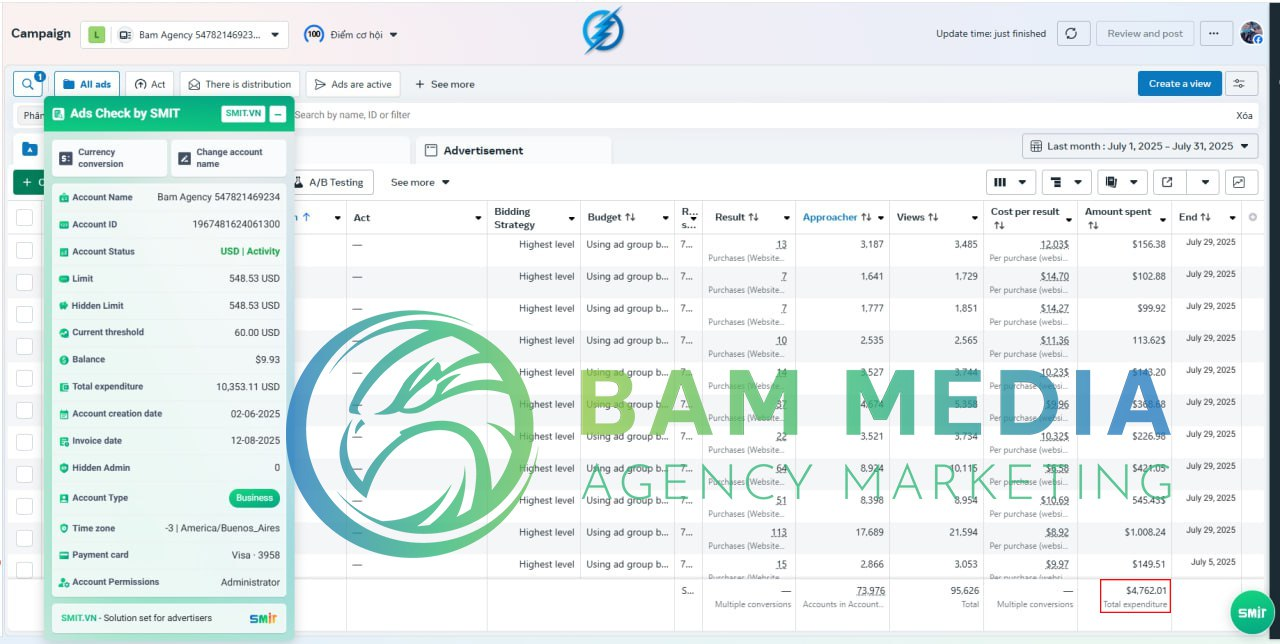Sort by Budget column arrows
Screen dimensions: 1280x644
(630, 217)
